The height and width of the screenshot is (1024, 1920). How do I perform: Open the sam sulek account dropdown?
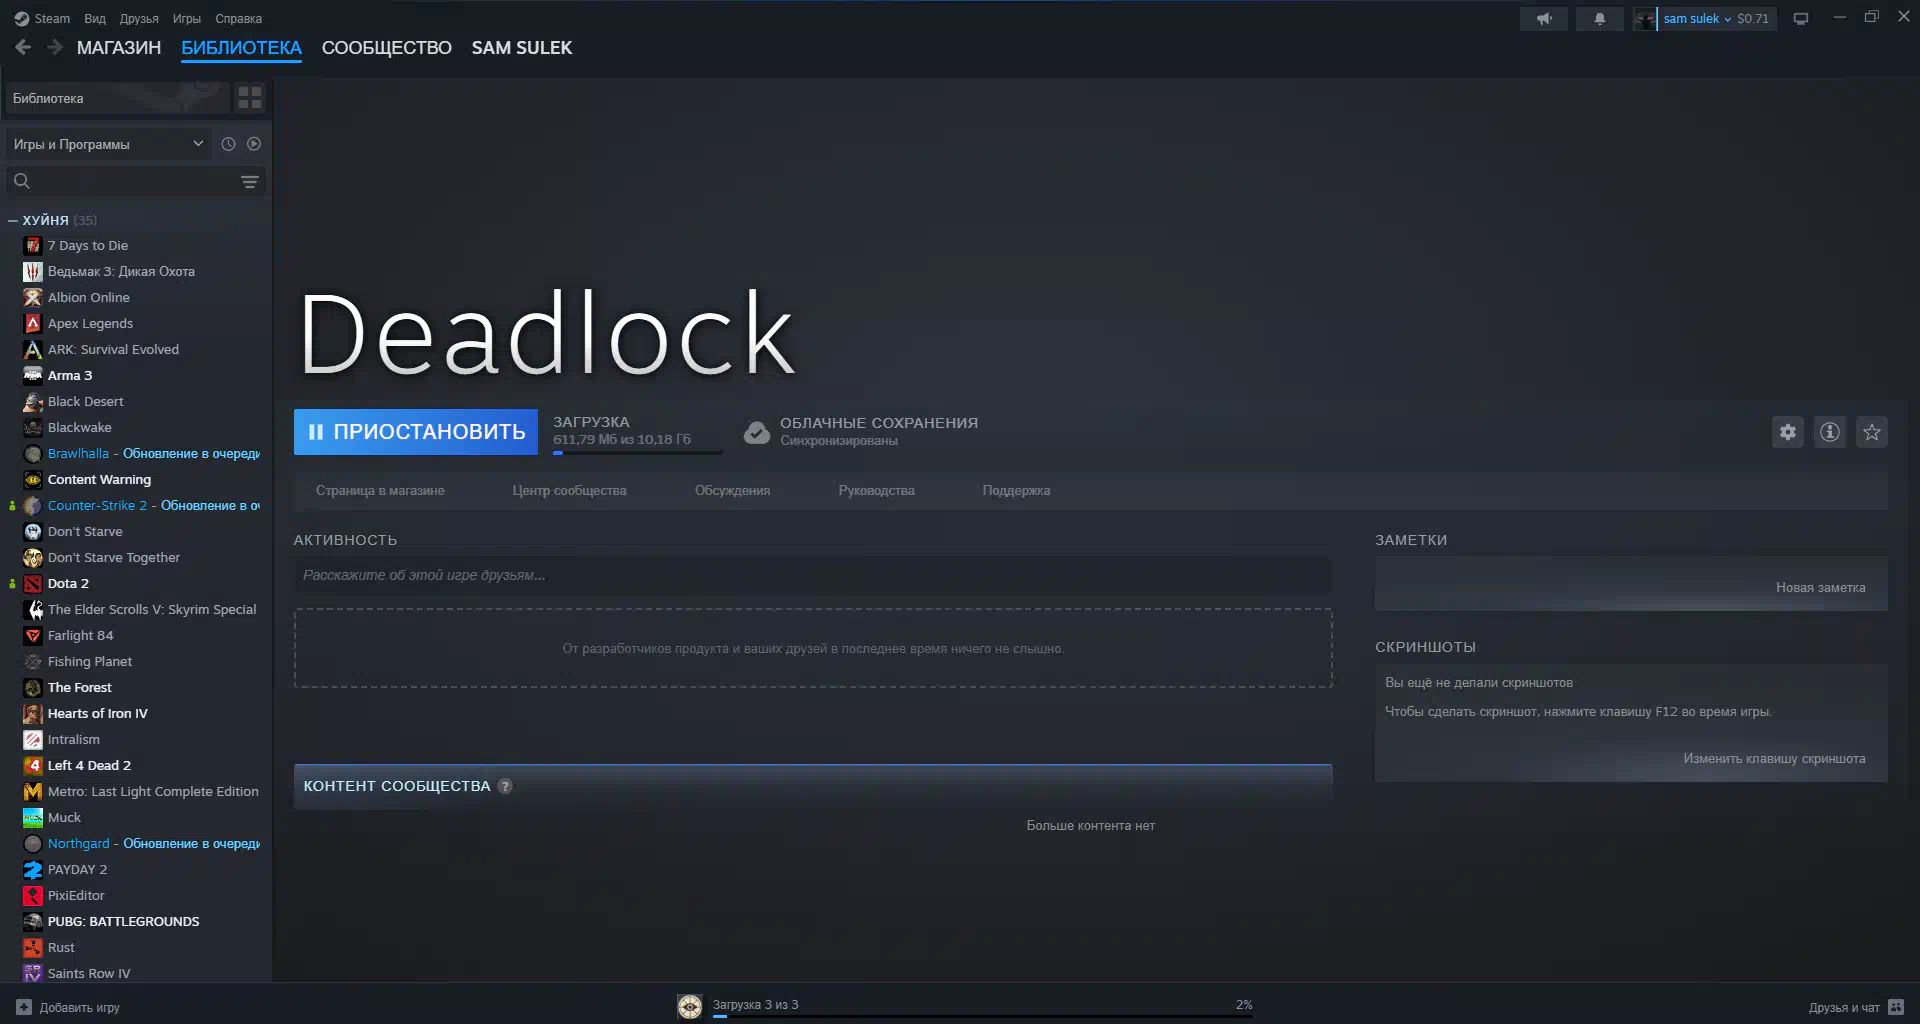click(1696, 19)
